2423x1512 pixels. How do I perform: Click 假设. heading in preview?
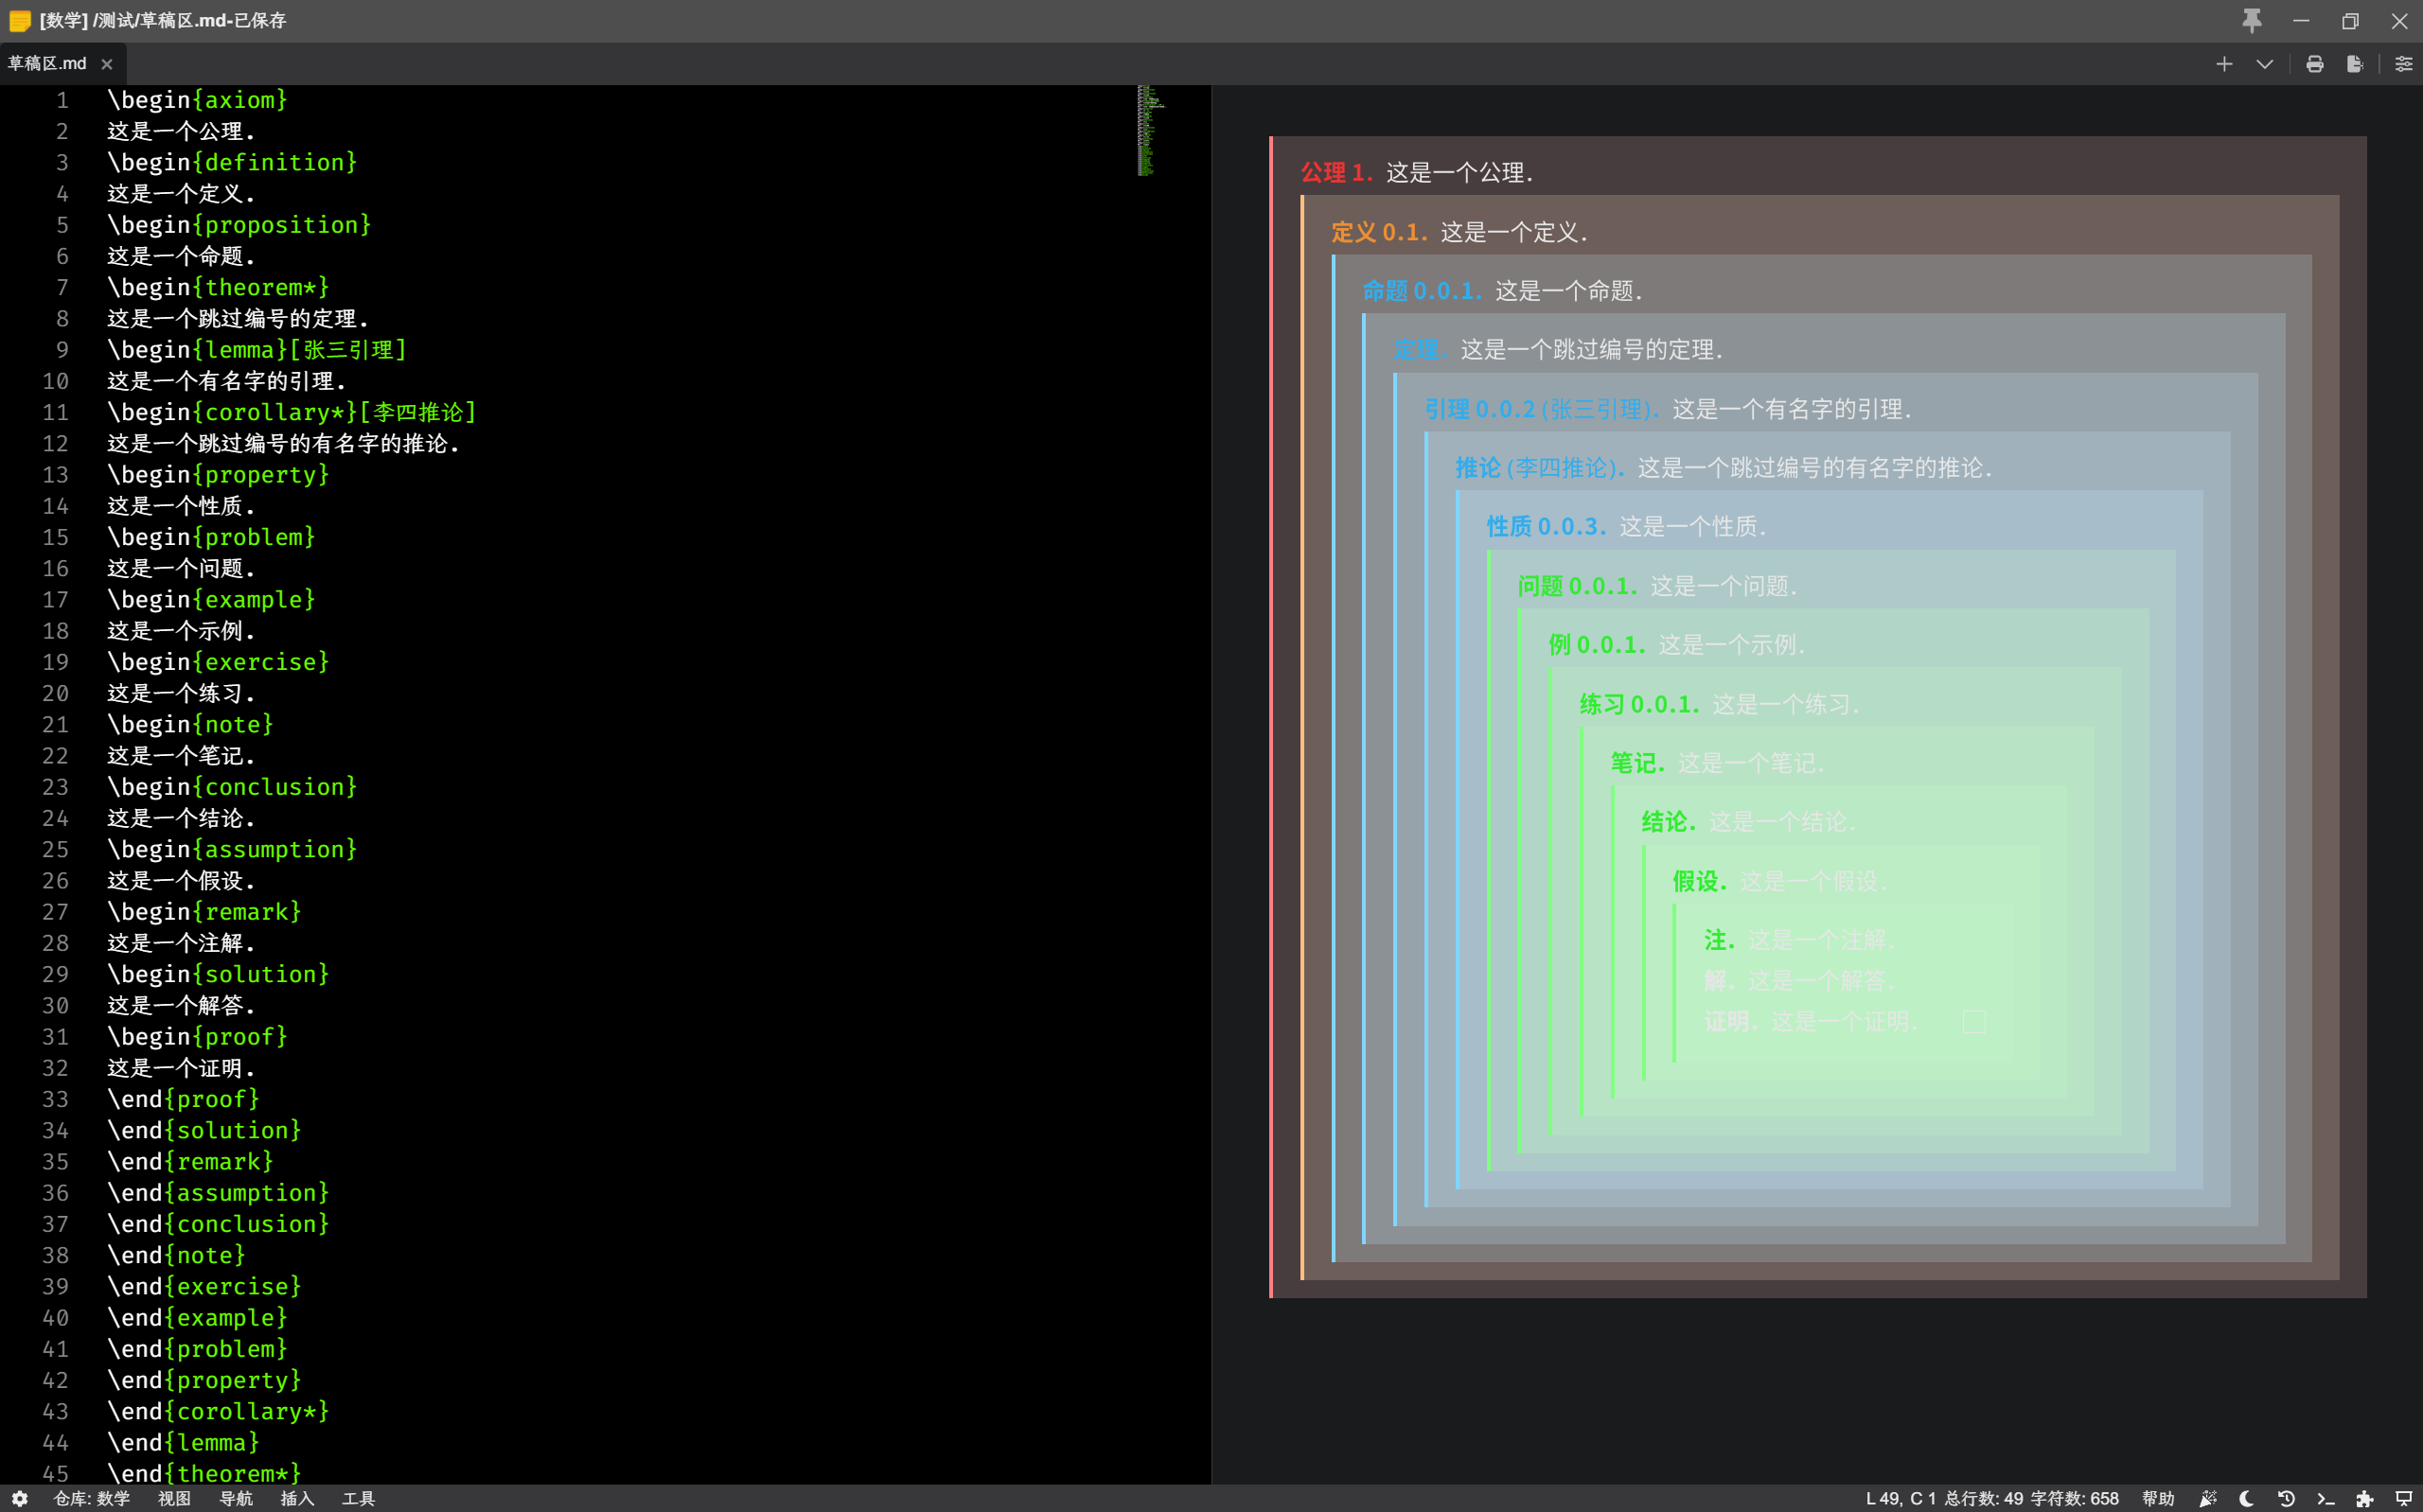(x=1700, y=881)
